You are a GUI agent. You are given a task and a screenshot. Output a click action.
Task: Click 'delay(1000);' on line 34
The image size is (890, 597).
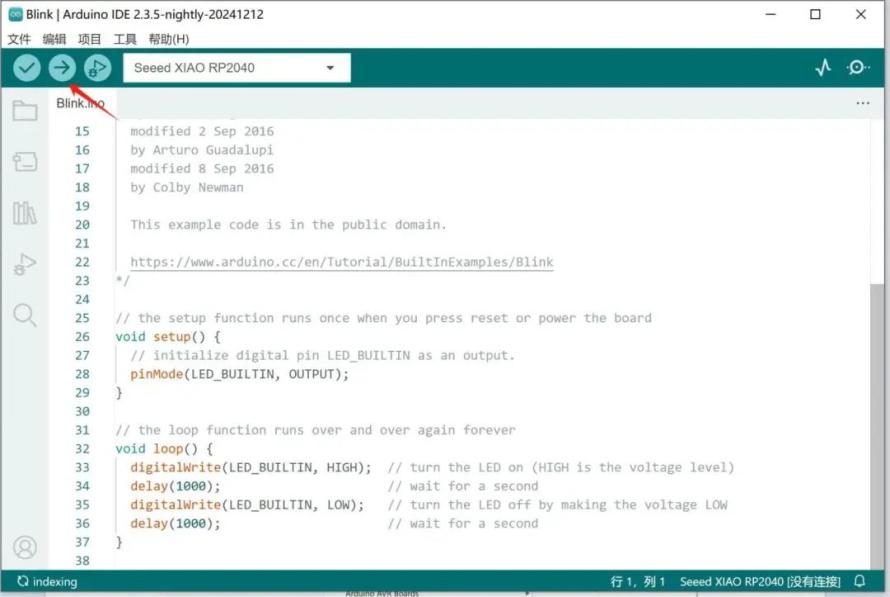coord(175,486)
